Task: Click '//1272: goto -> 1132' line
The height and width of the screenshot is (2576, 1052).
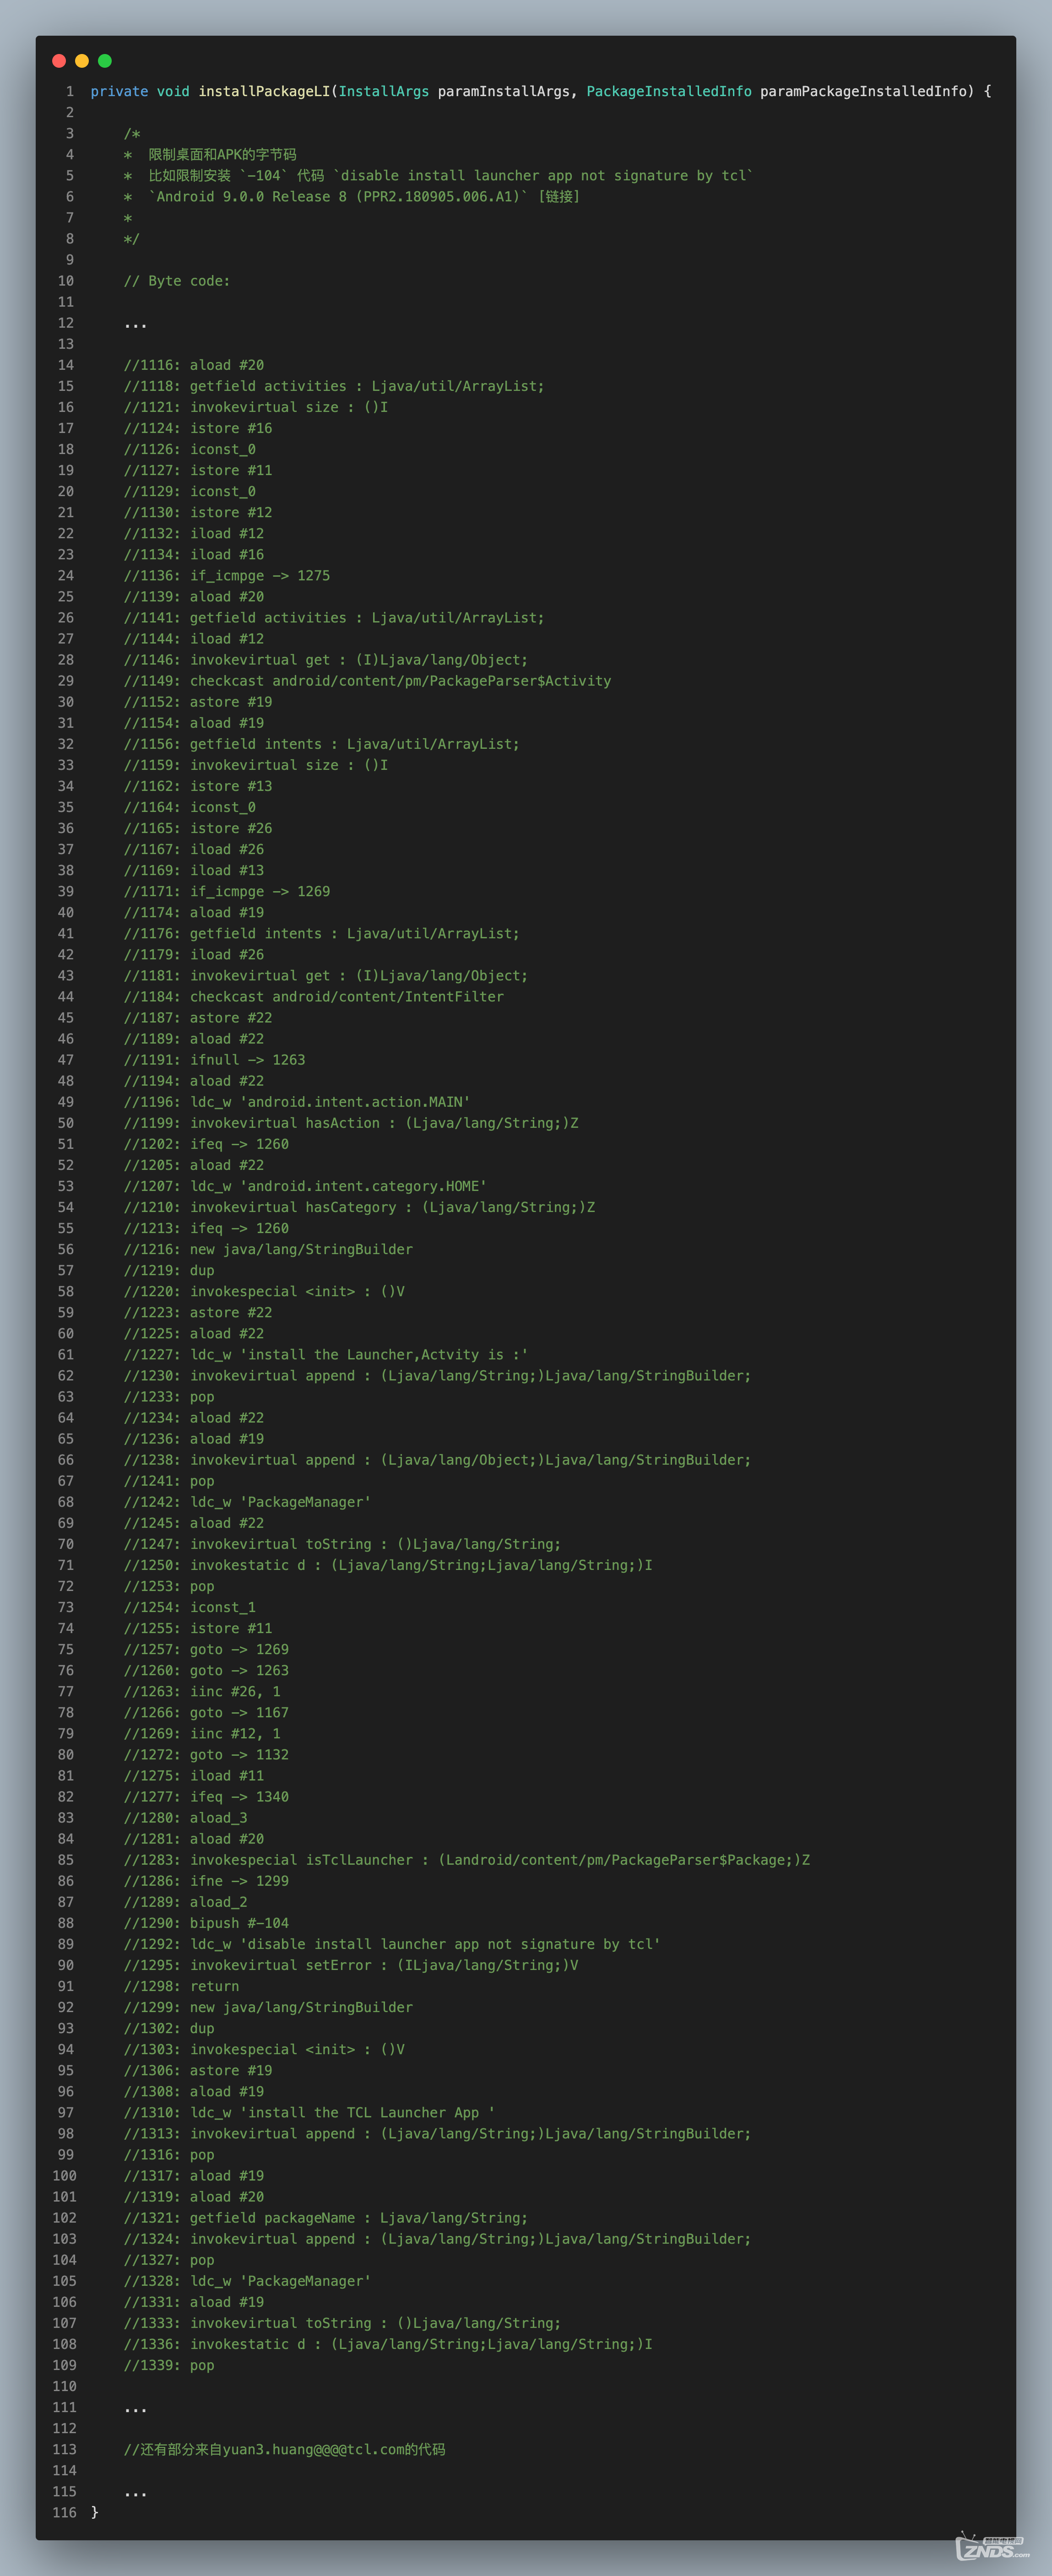Action: click(x=206, y=1754)
